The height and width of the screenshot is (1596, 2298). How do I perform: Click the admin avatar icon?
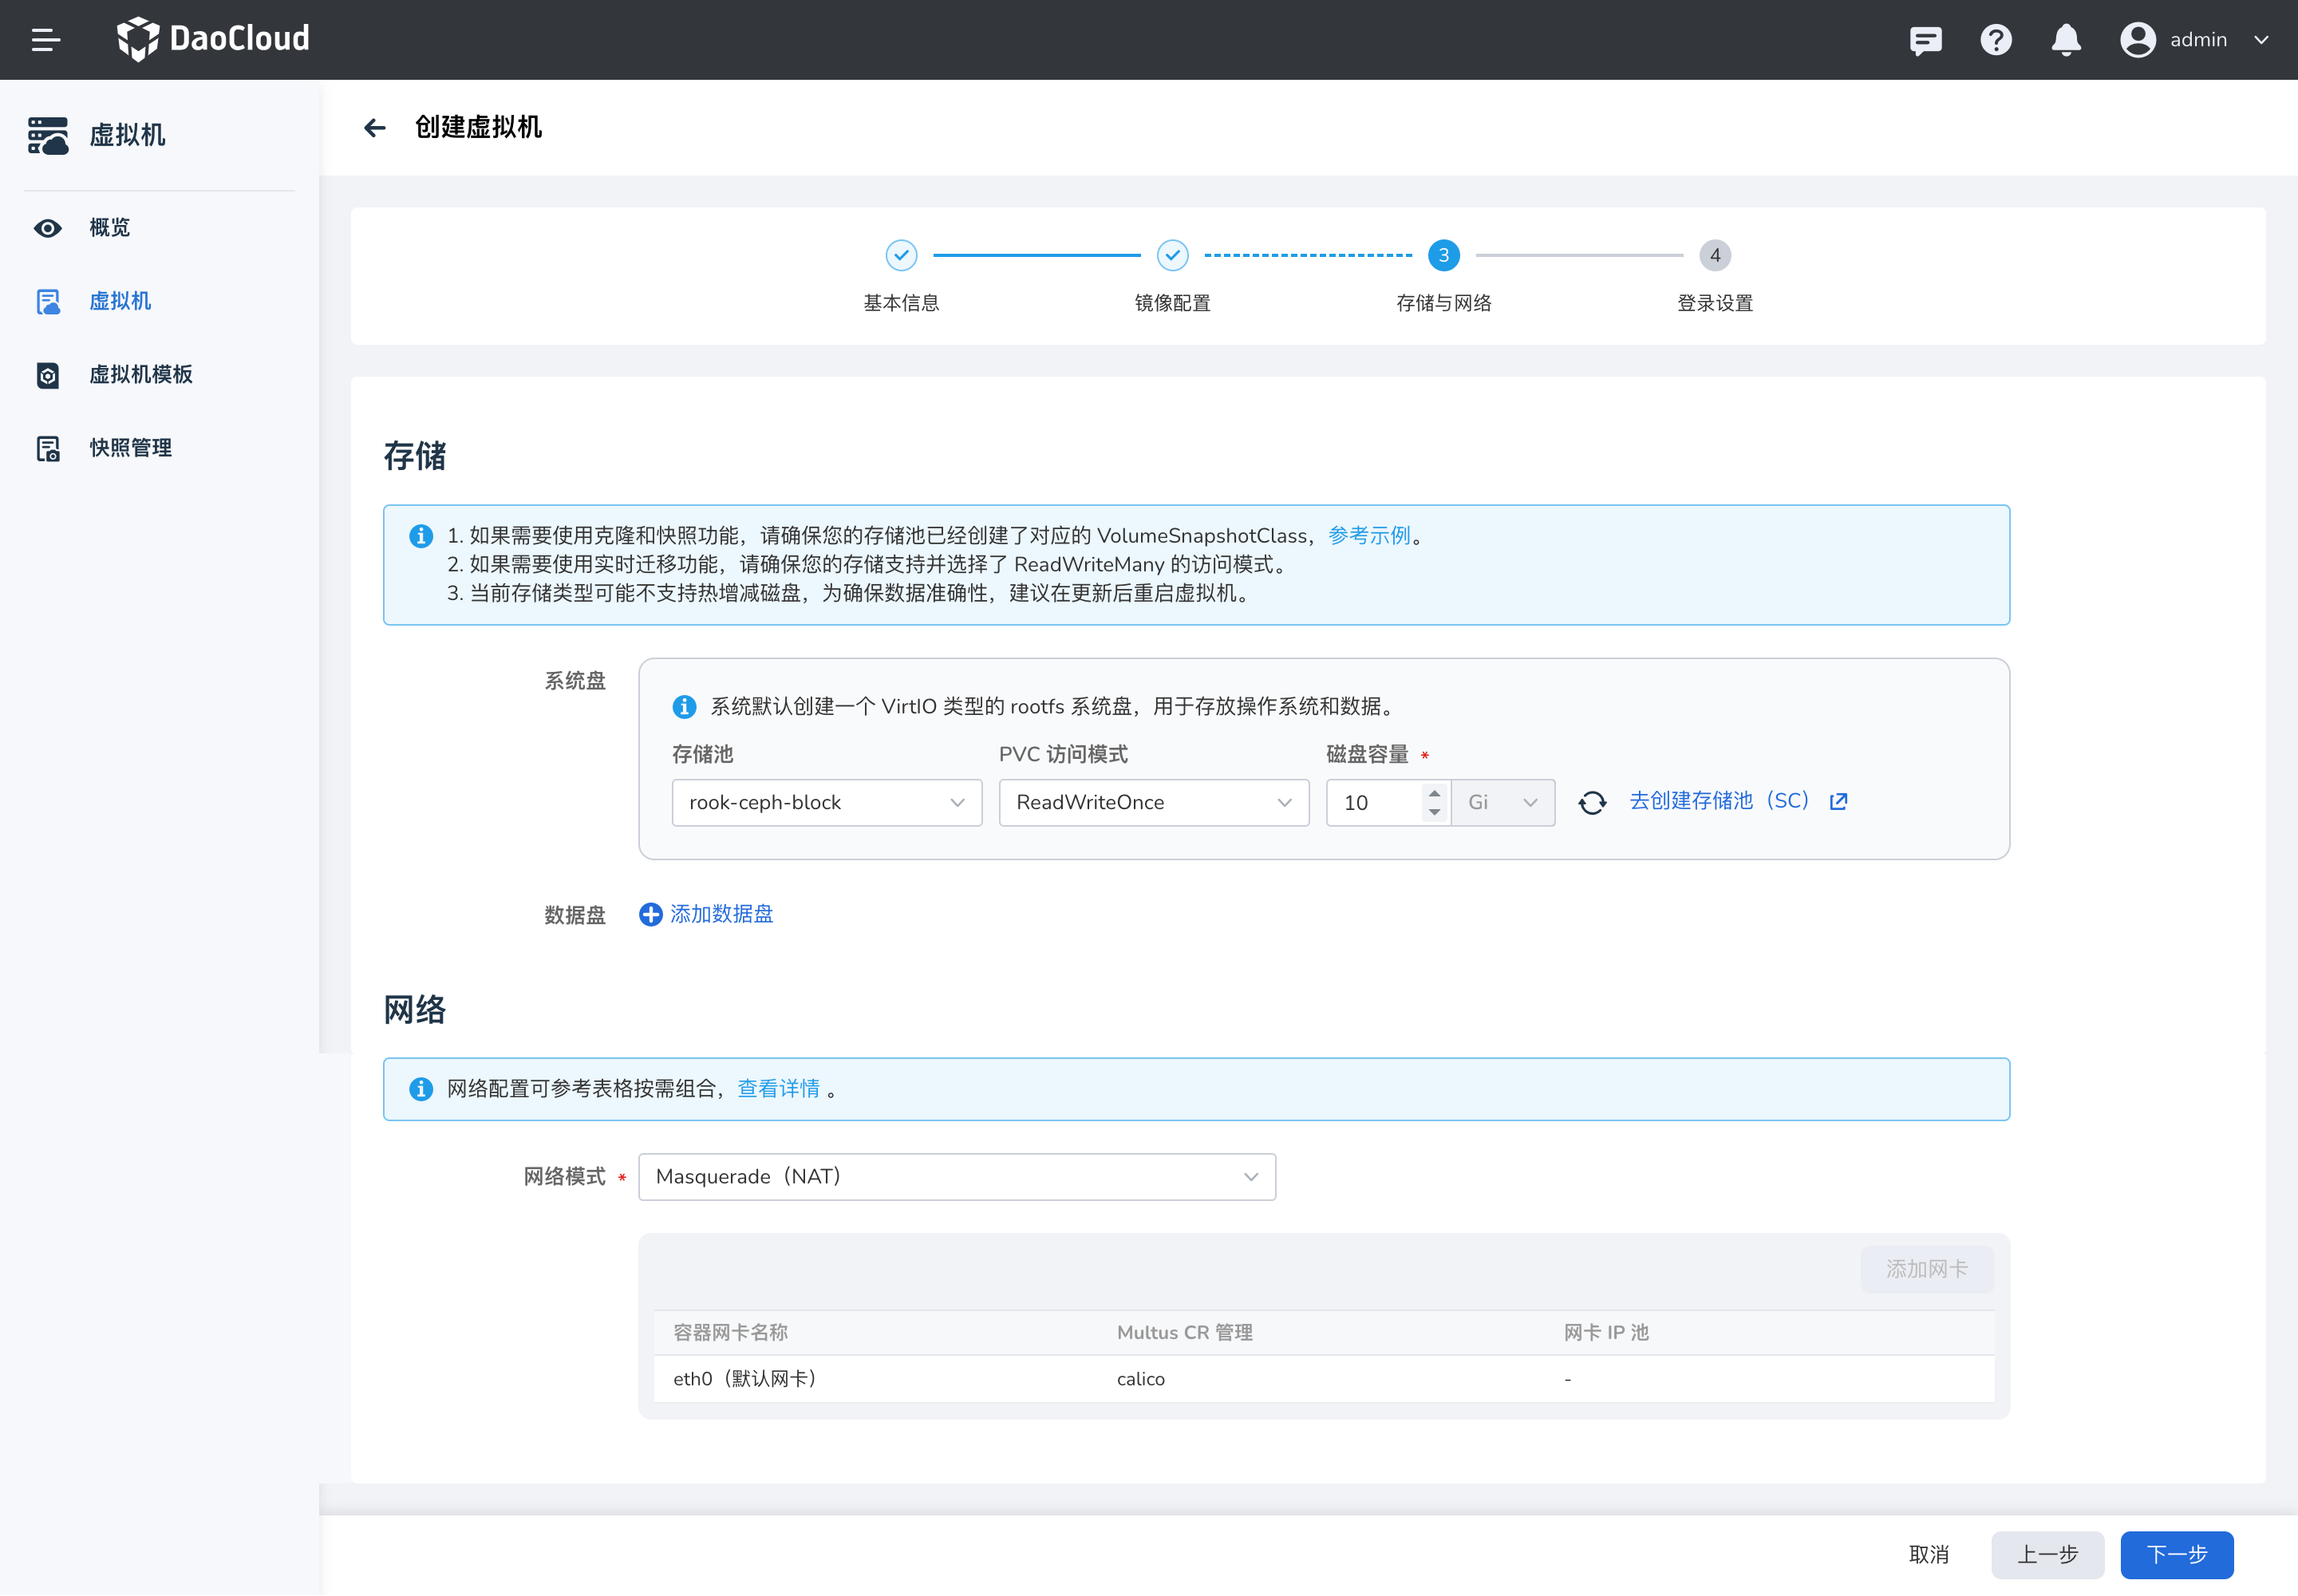pyautogui.click(x=2138, y=40)
